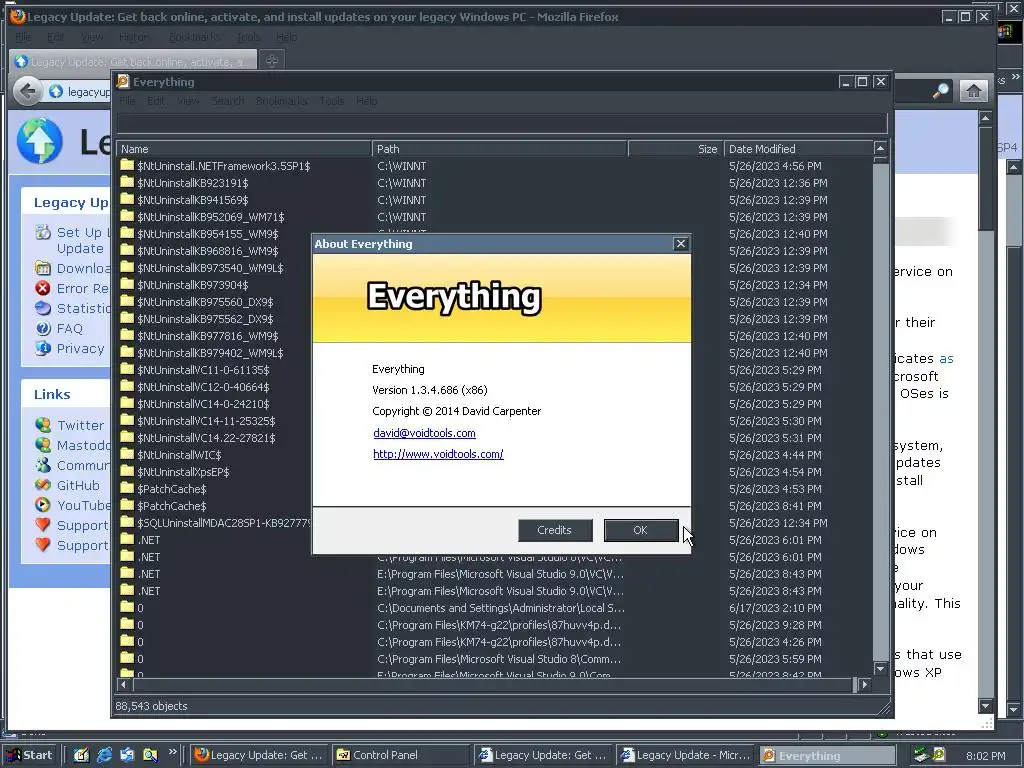Click the Download sidebar icon on webpage
Image resolution: width=1024 pixels, height=768 pixels.
pos(43,268)
